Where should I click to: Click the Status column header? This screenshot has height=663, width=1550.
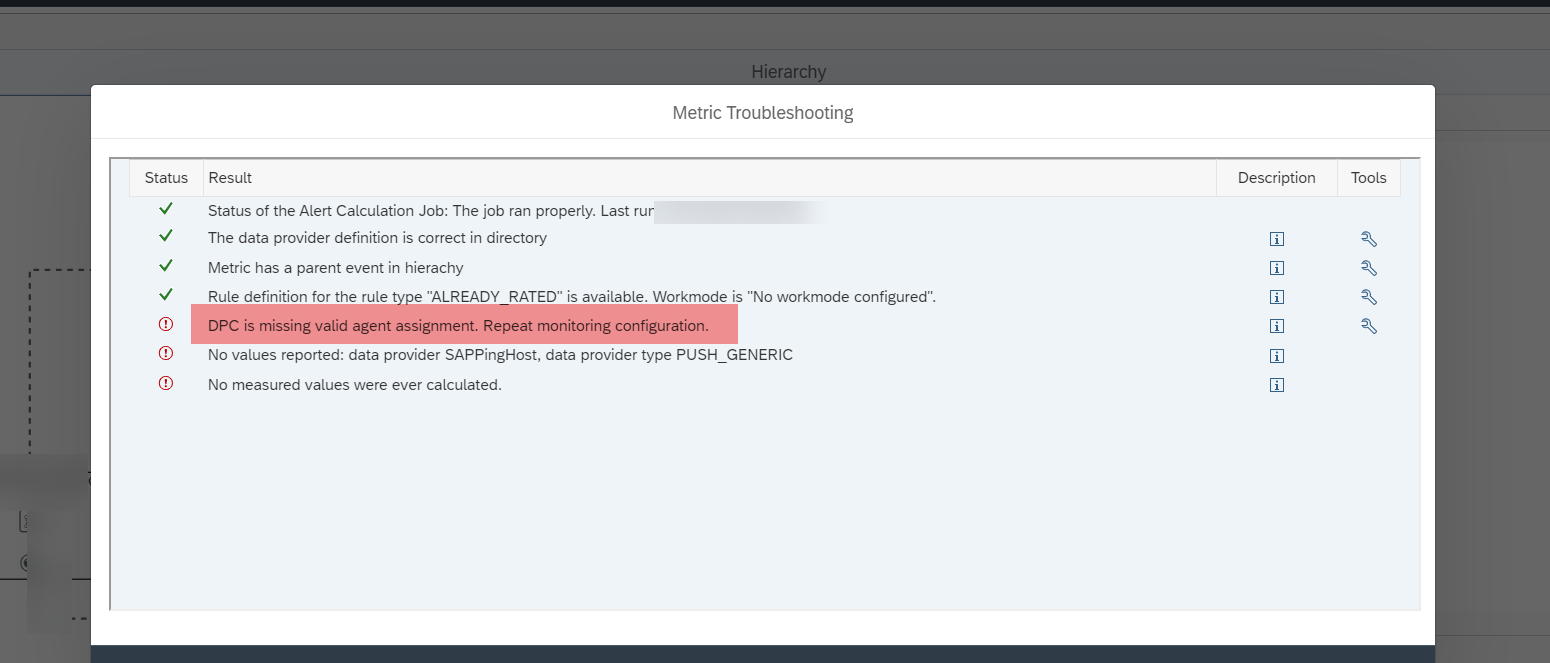pos(166,178)
